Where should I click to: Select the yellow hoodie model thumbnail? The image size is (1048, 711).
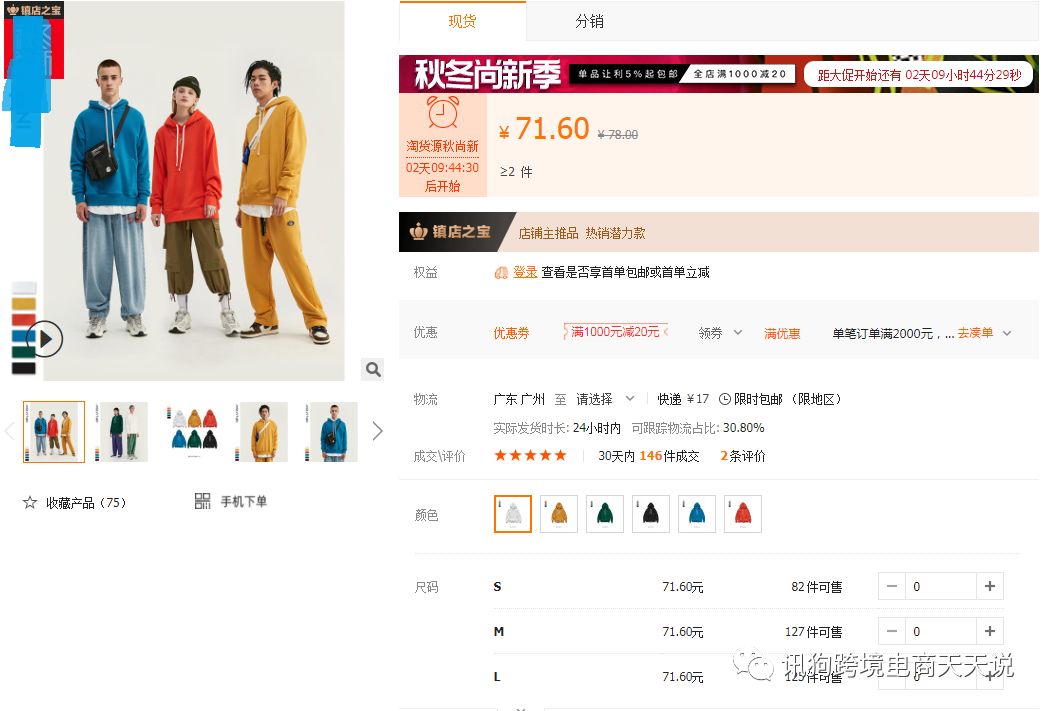(262, 432)
